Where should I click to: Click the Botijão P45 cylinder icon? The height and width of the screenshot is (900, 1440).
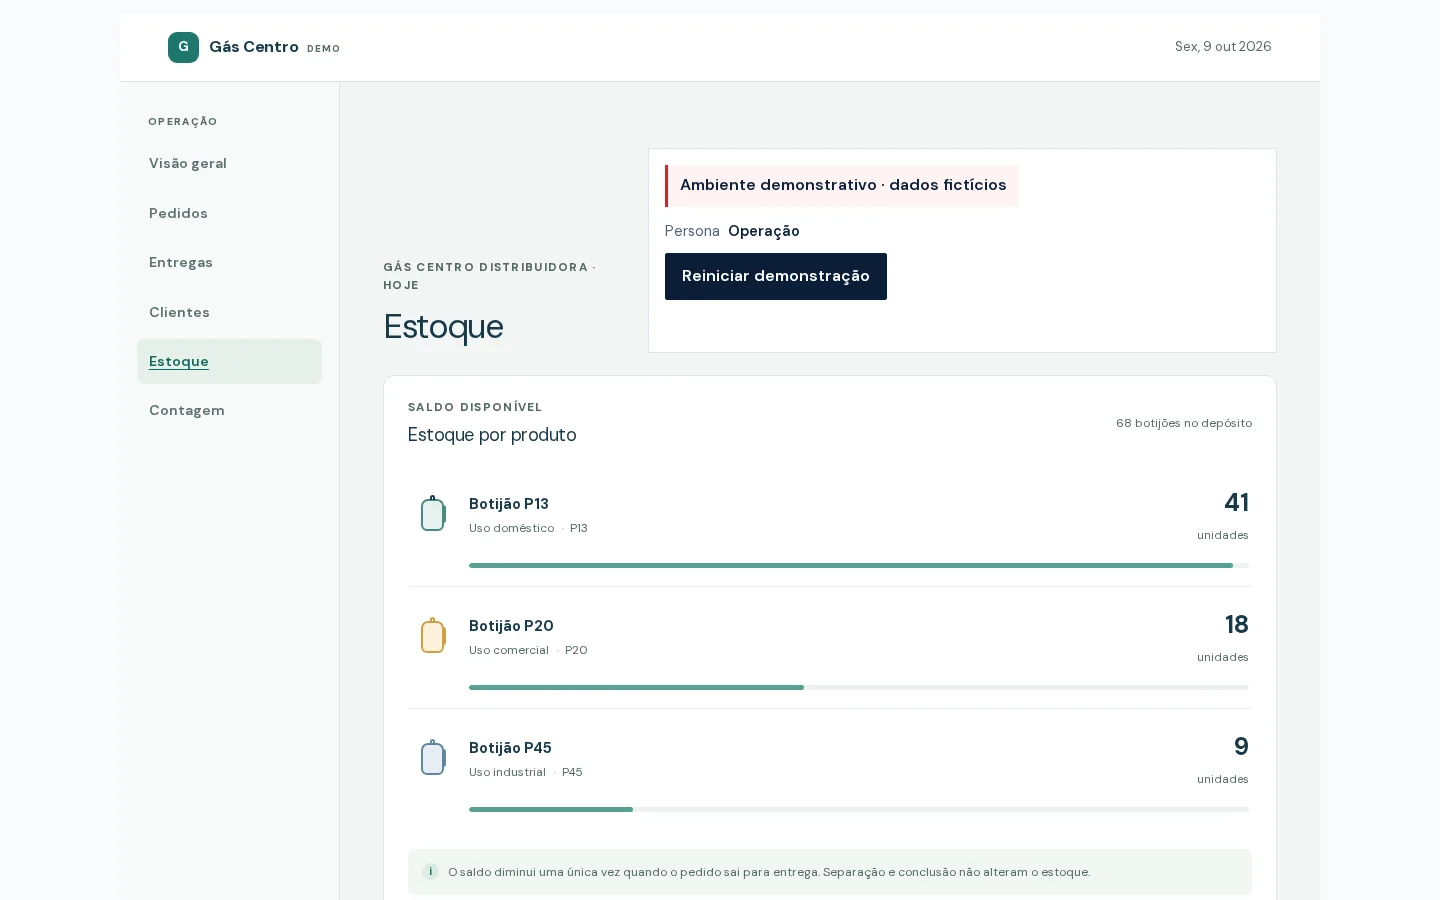(433, 757)
